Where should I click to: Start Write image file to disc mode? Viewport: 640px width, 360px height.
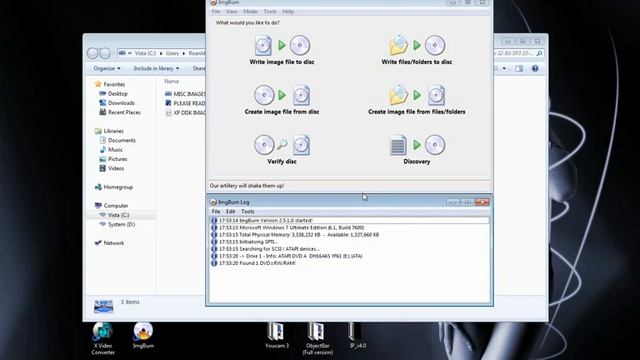(282, 50)
